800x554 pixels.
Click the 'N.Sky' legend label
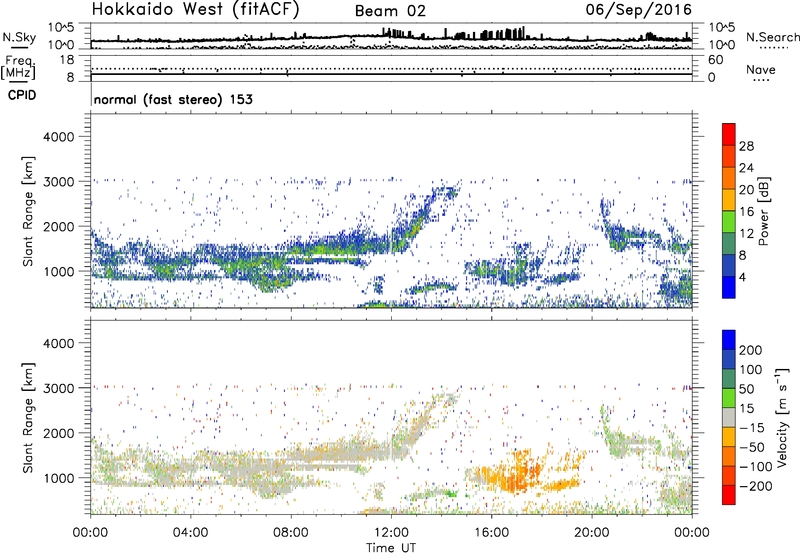coord(19,37)
